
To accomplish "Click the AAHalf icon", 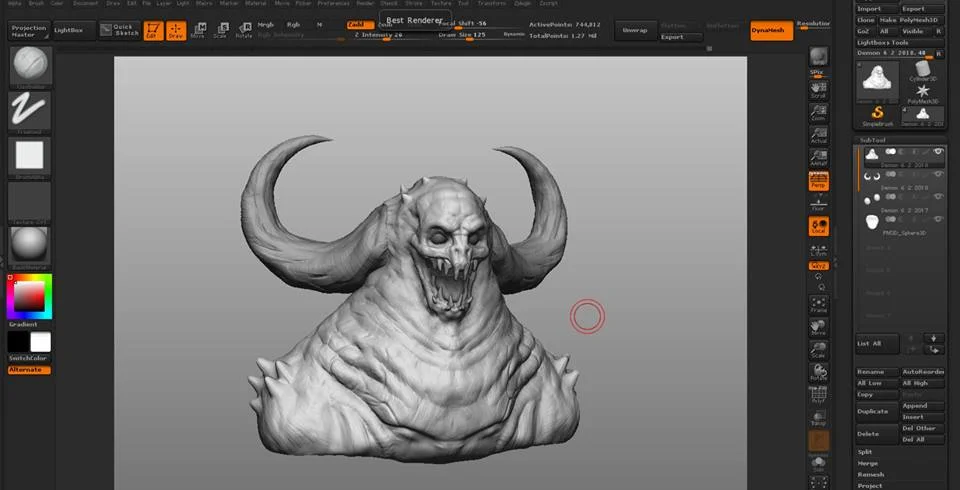I will pos(819,158).
